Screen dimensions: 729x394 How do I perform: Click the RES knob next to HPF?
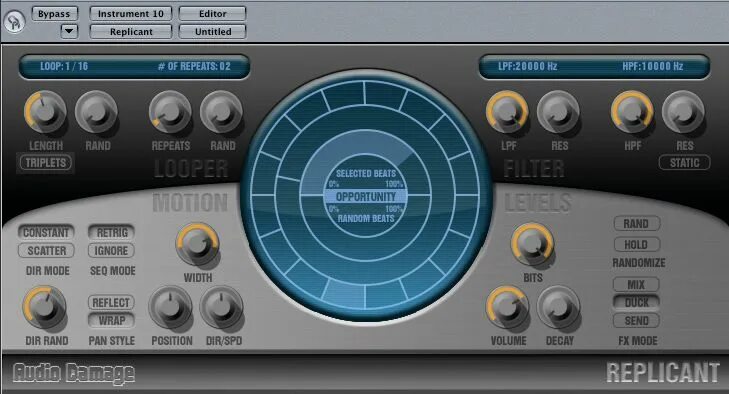(x=683, y=112)
